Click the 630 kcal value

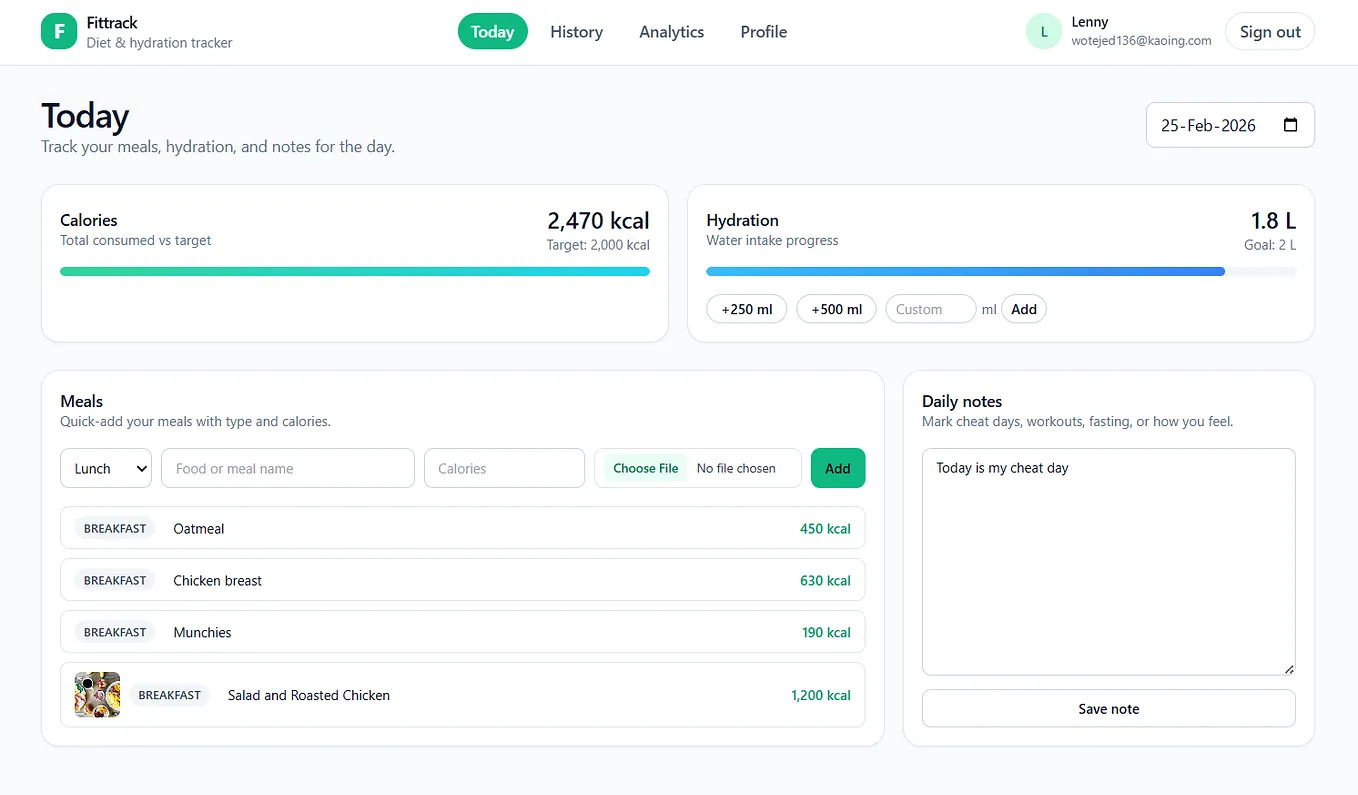pos(825,581)
